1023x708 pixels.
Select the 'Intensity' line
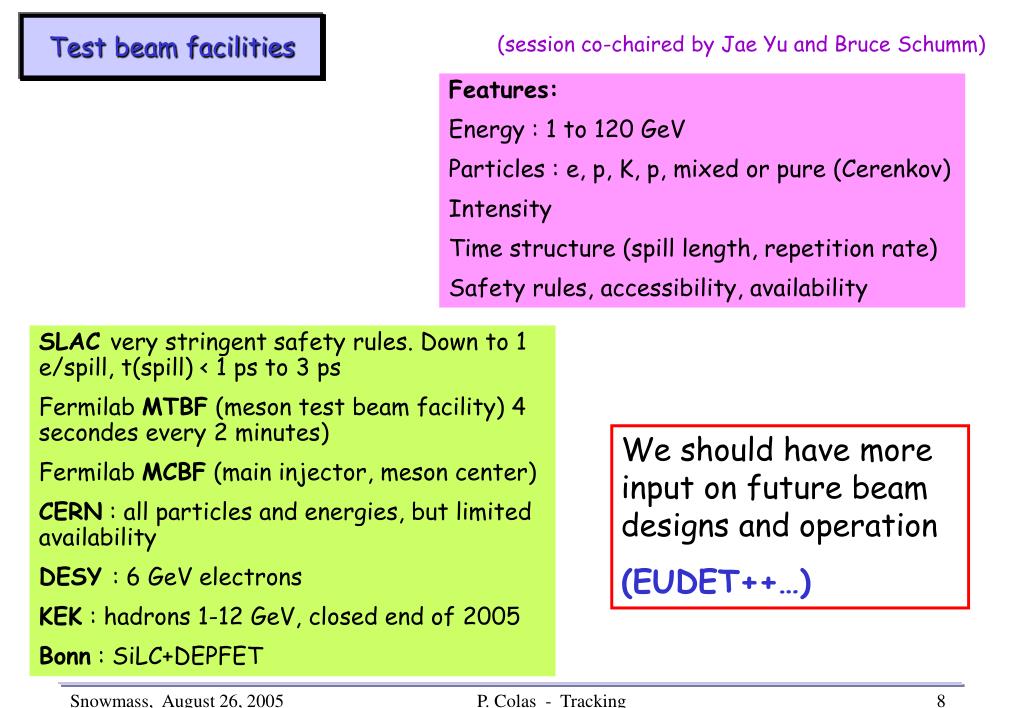[500, 209]
